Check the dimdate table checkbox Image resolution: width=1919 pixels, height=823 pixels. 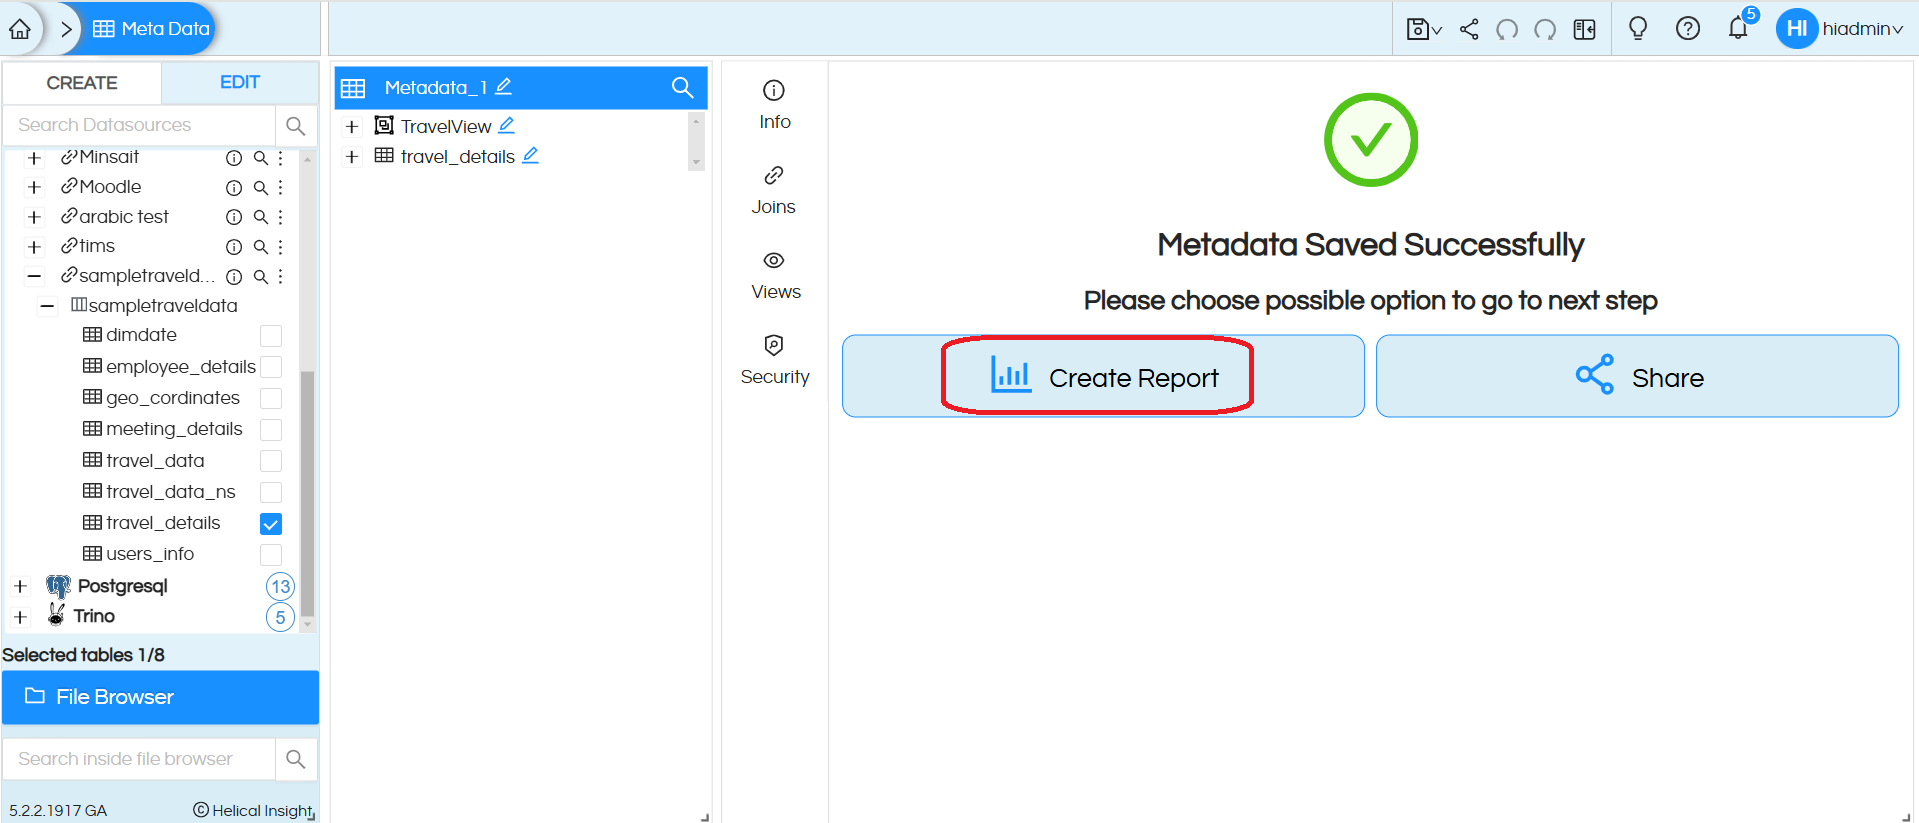tap(271, 336)
